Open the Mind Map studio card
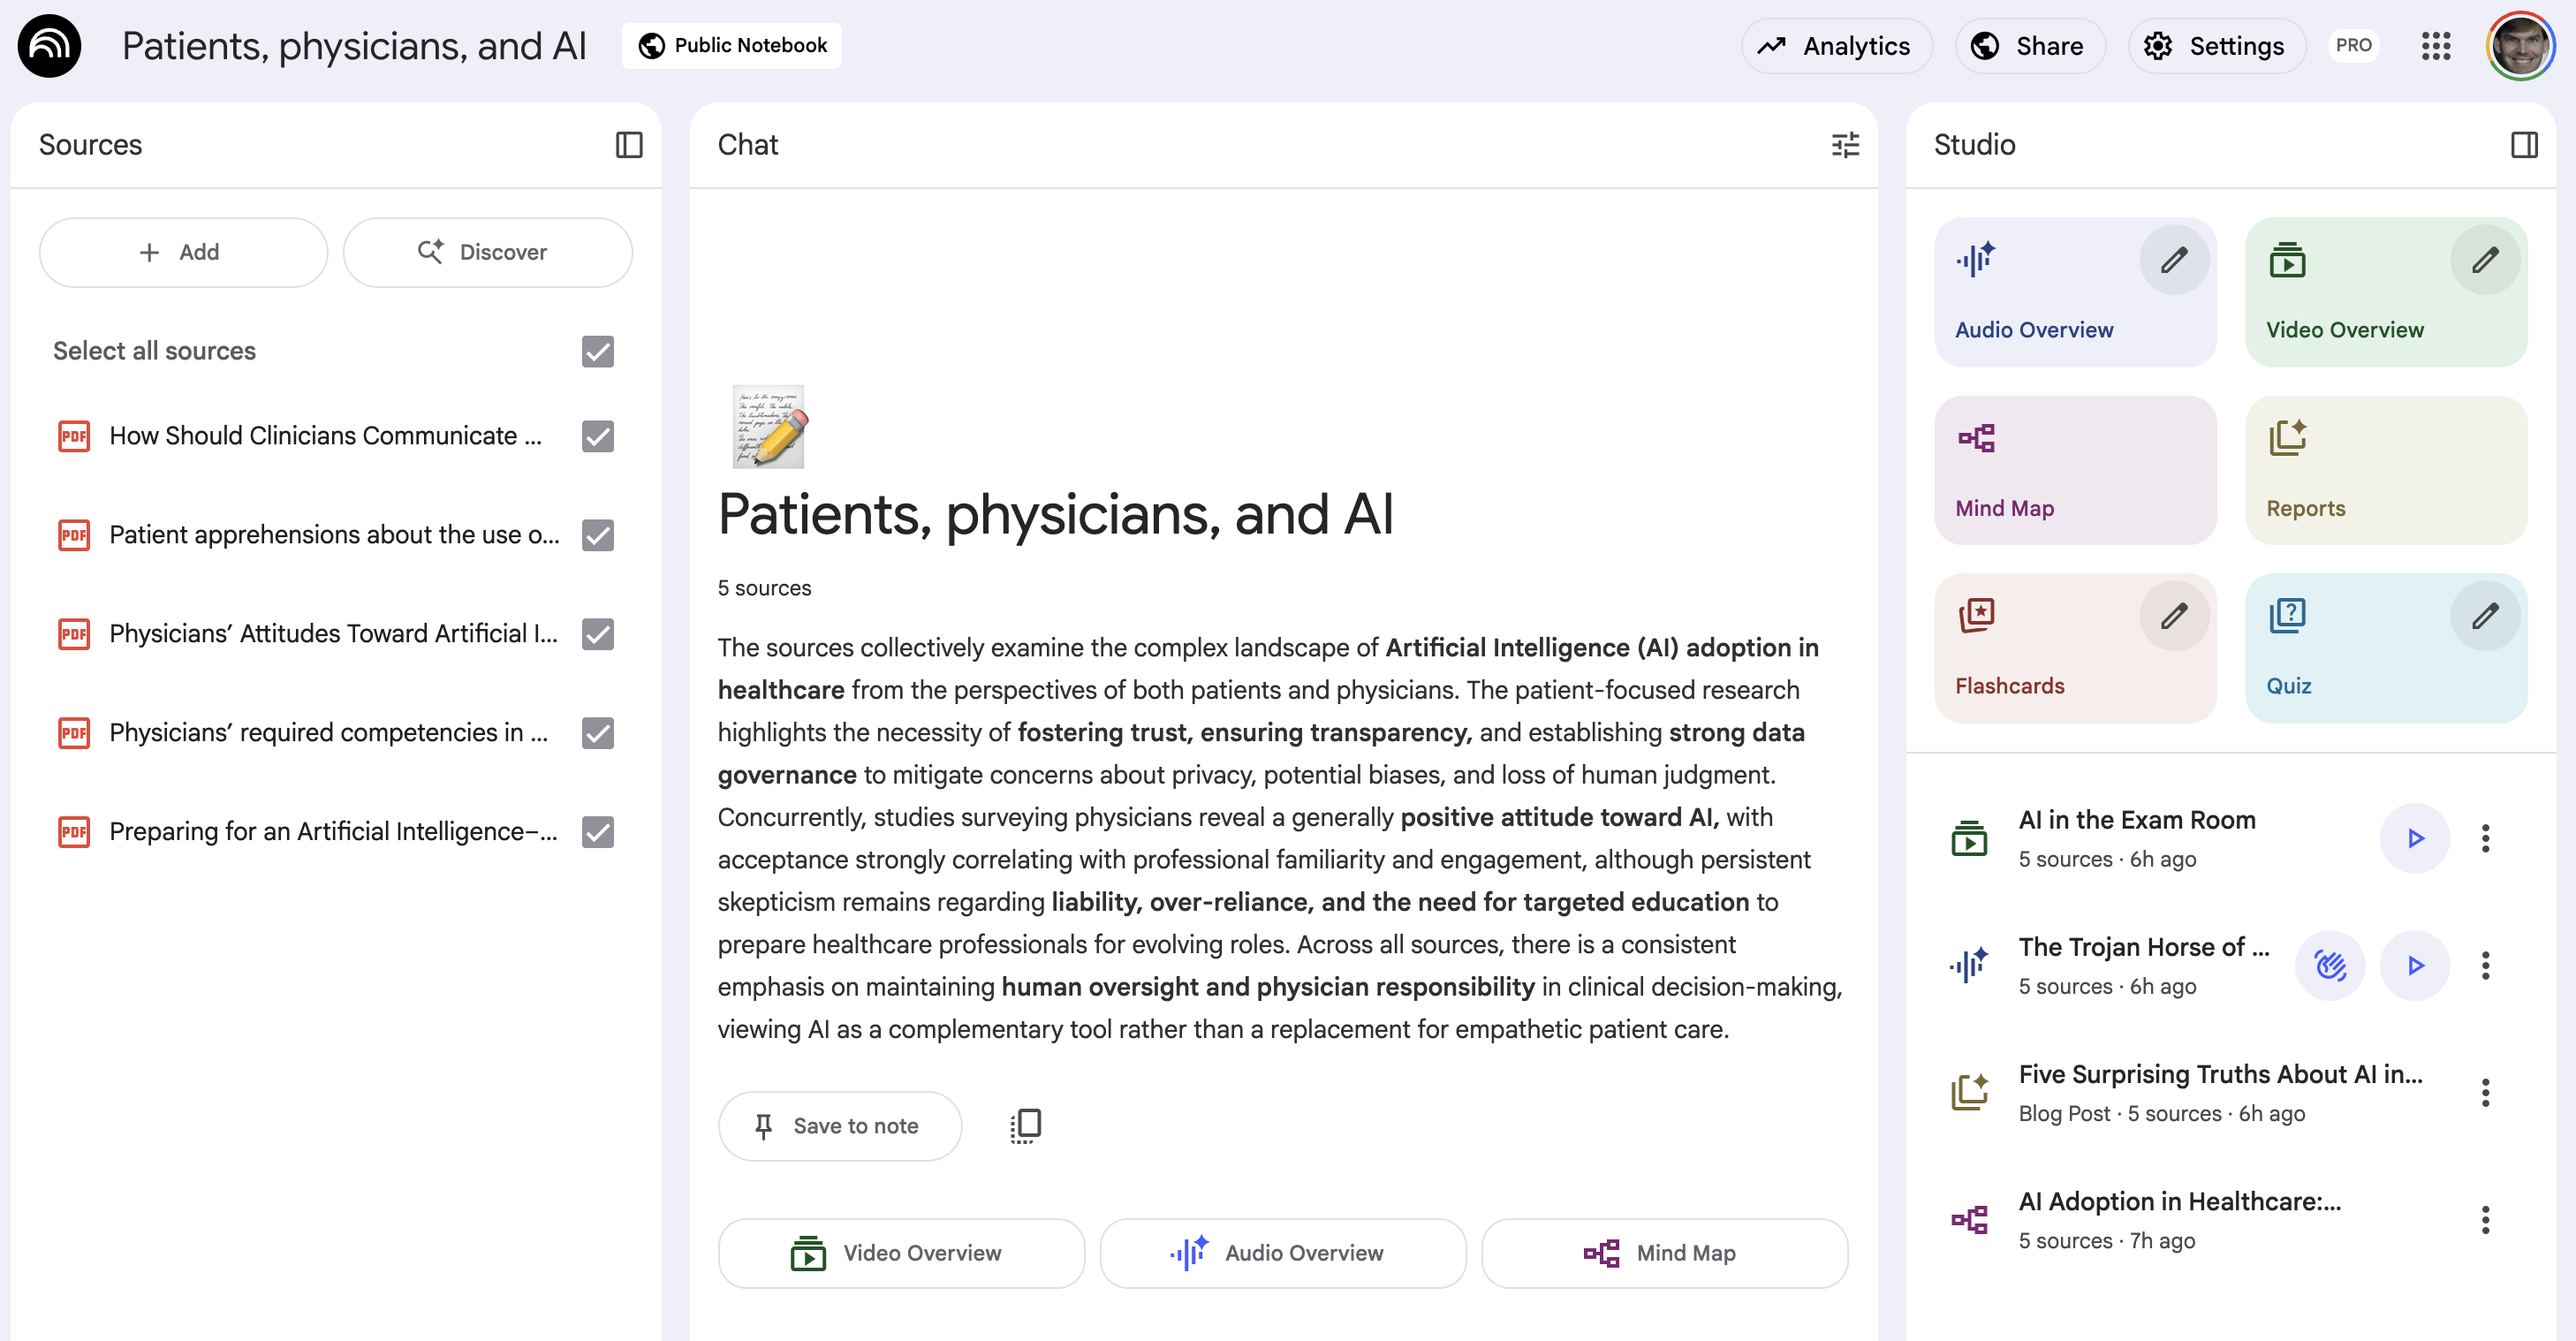Viewport: 2576px width, 1341px height. click(2075, 470)
